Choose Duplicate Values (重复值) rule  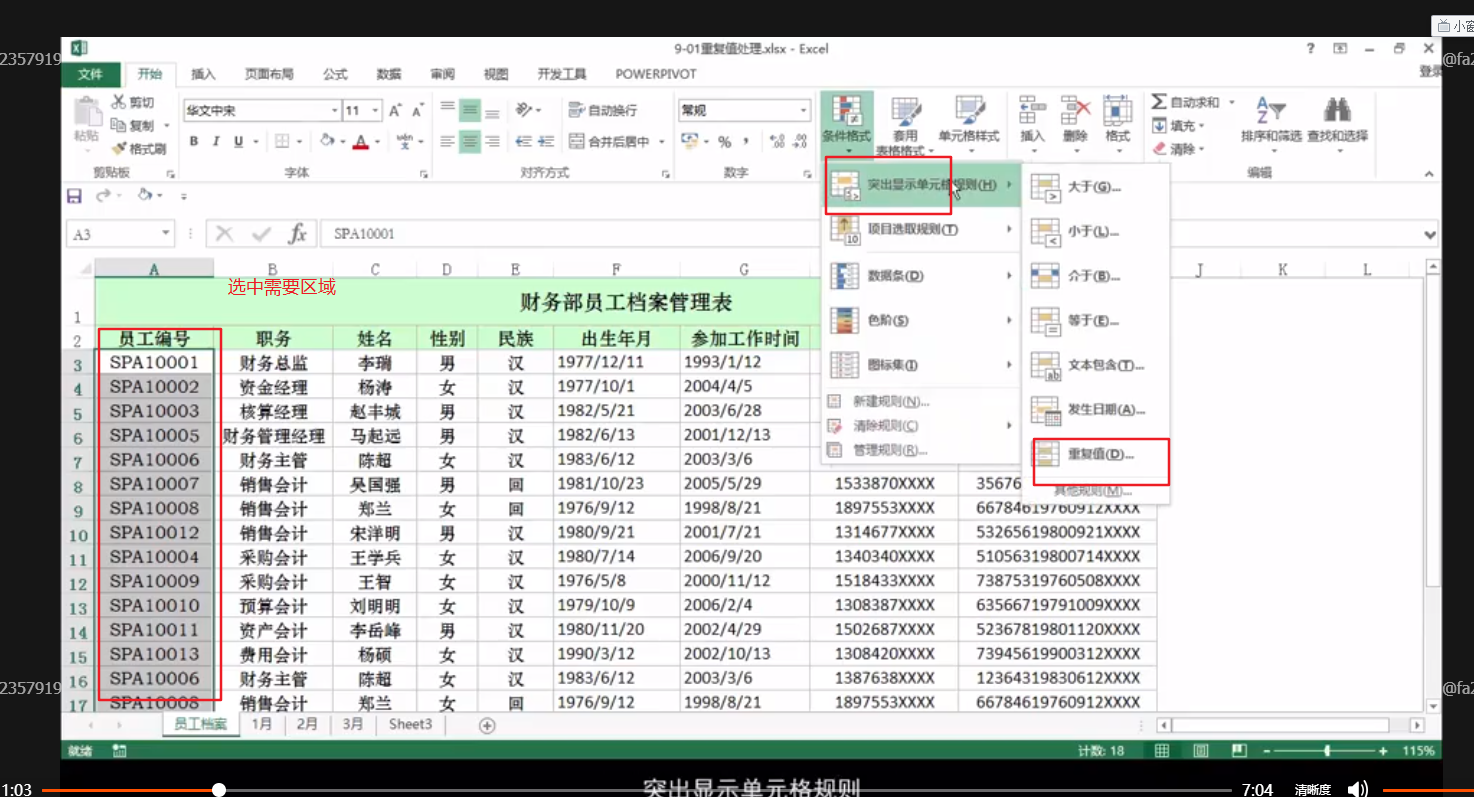[x=1095, y=454]
